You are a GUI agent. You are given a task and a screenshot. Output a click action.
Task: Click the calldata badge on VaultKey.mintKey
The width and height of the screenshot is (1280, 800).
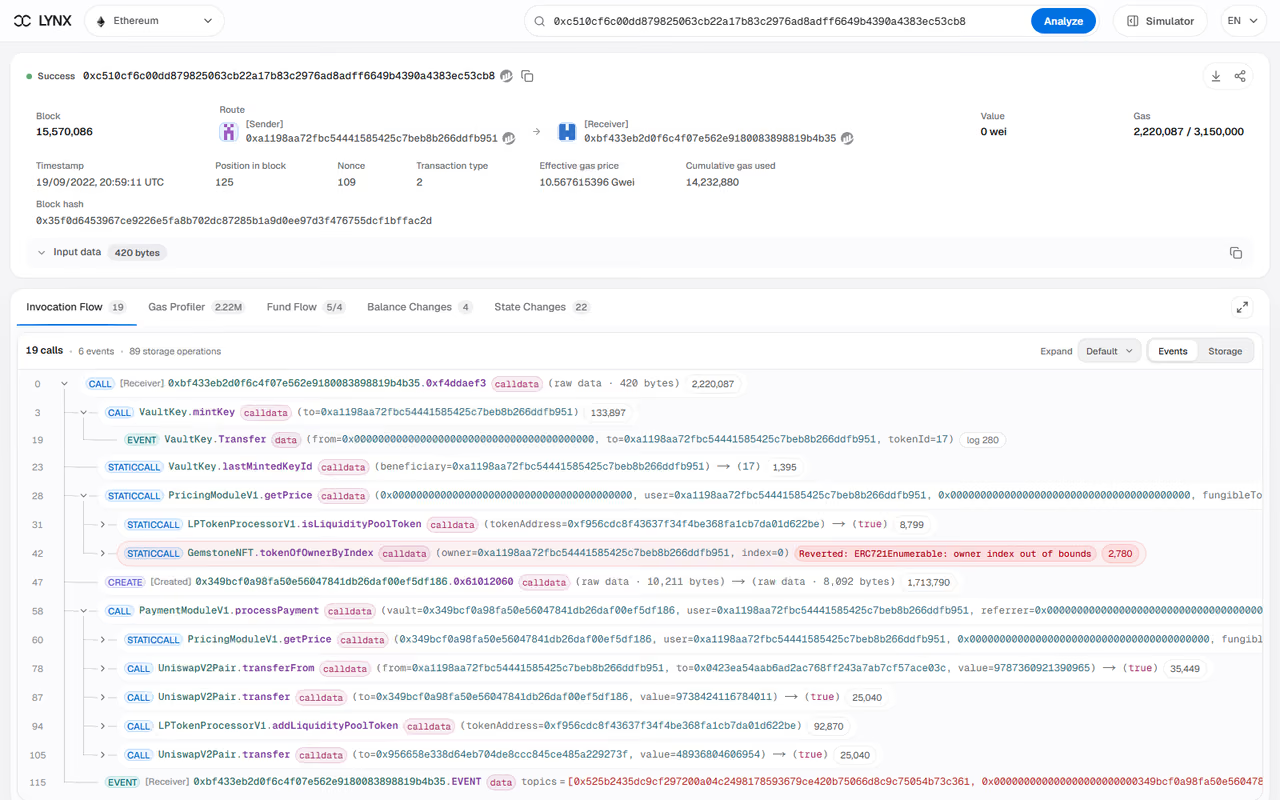tap(266, 413)
